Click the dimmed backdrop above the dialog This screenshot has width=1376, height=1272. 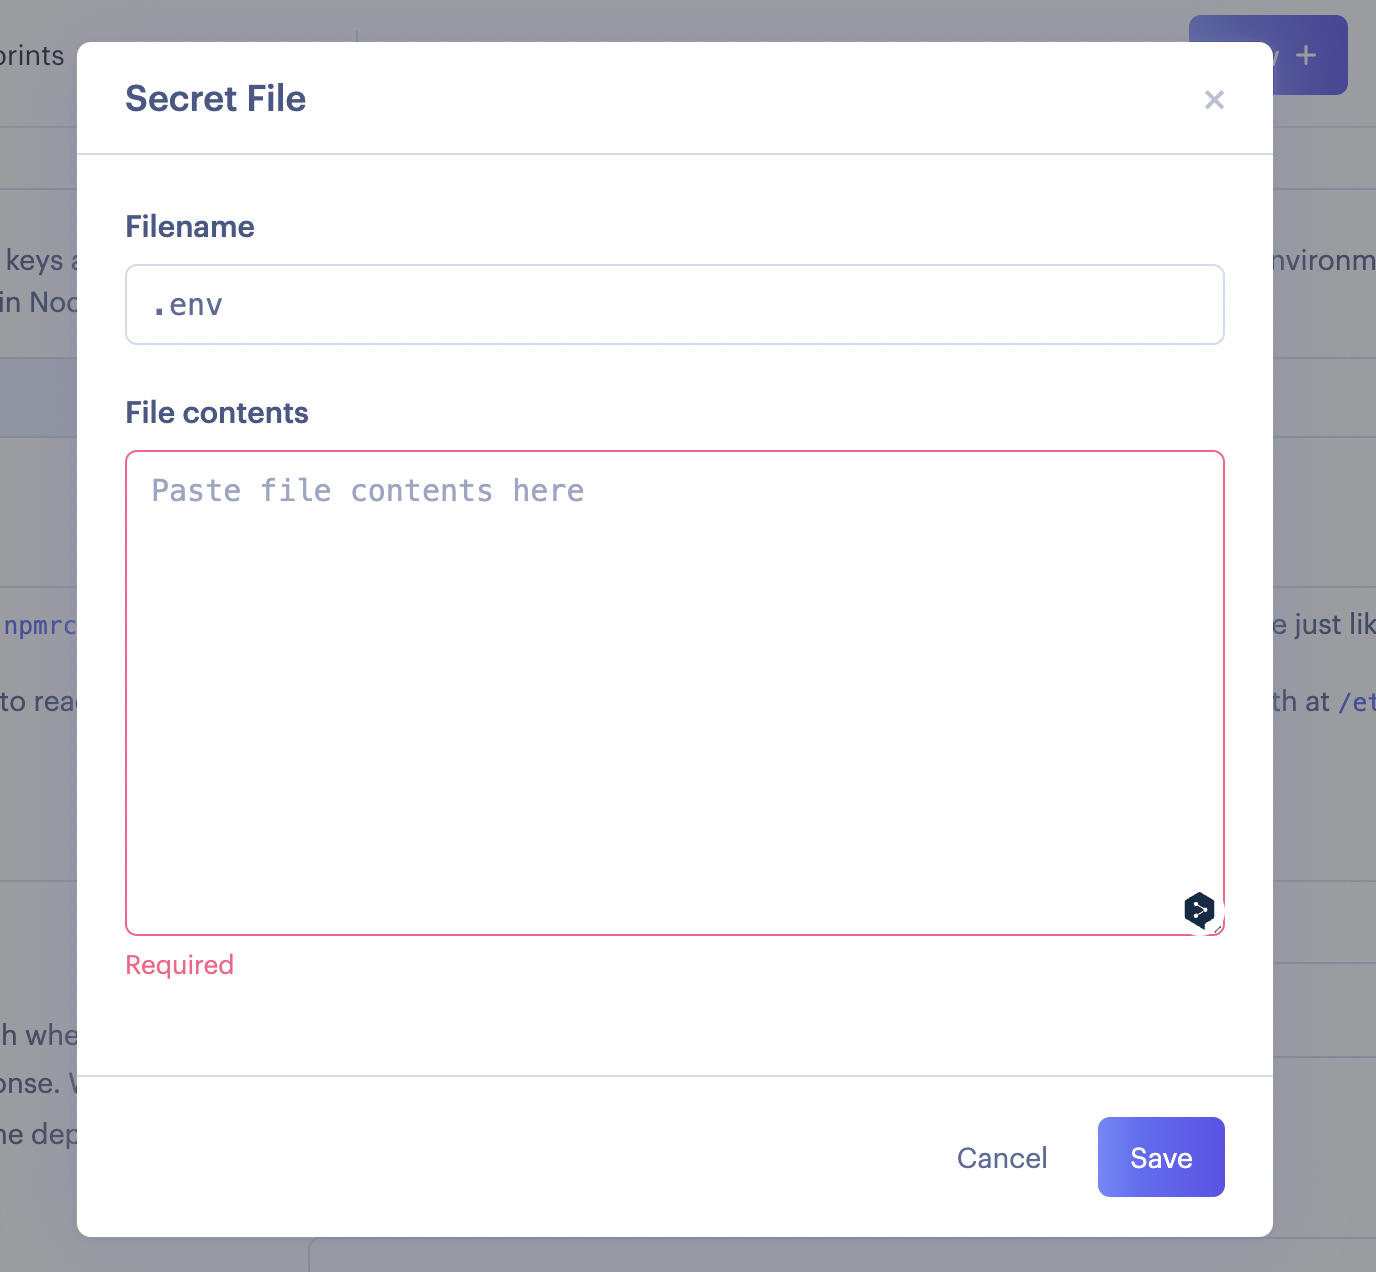coord(700,18)
